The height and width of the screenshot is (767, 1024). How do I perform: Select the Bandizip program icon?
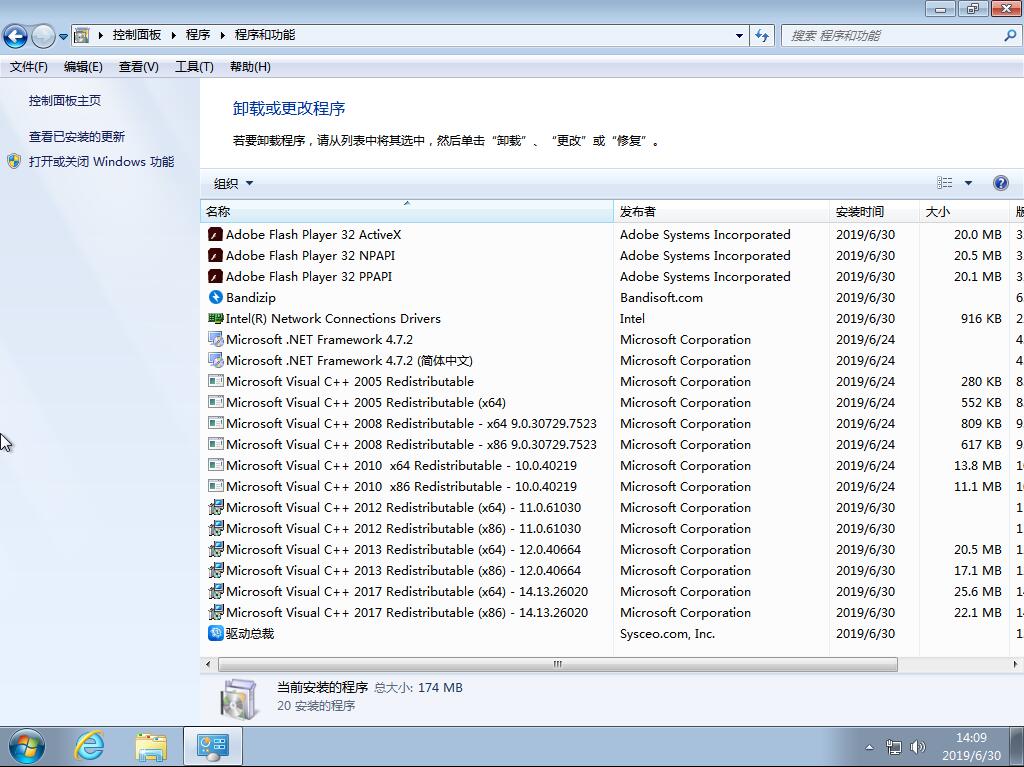coord(215,297)
